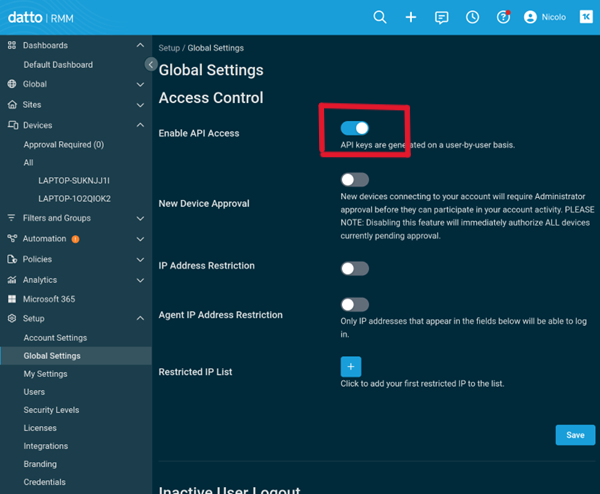Collapse the sidebar with the round arrow button
The height and width of the screenshot is (494, 600).
(x=151, y=64)
